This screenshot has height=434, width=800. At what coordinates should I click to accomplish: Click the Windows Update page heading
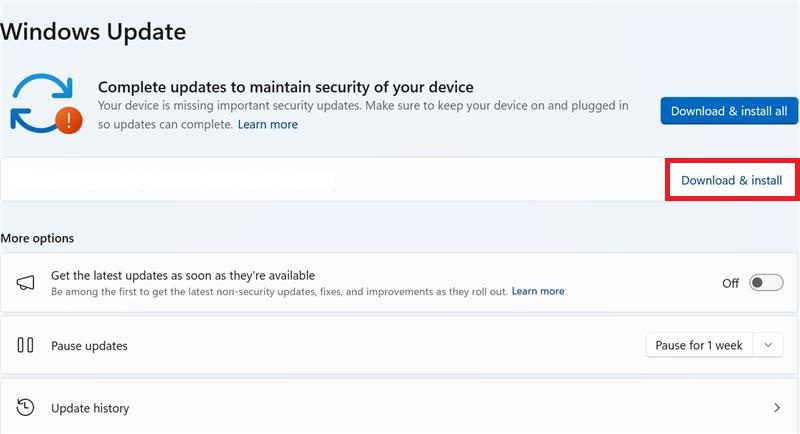[93, 31]
